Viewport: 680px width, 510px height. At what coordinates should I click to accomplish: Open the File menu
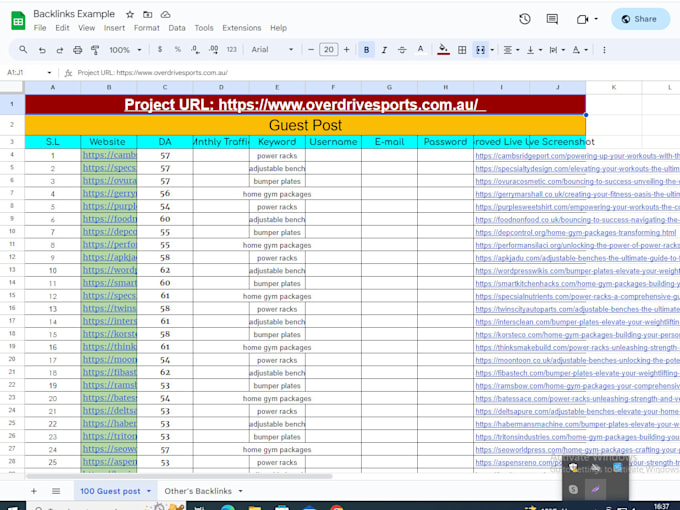(x=40, y=28)
